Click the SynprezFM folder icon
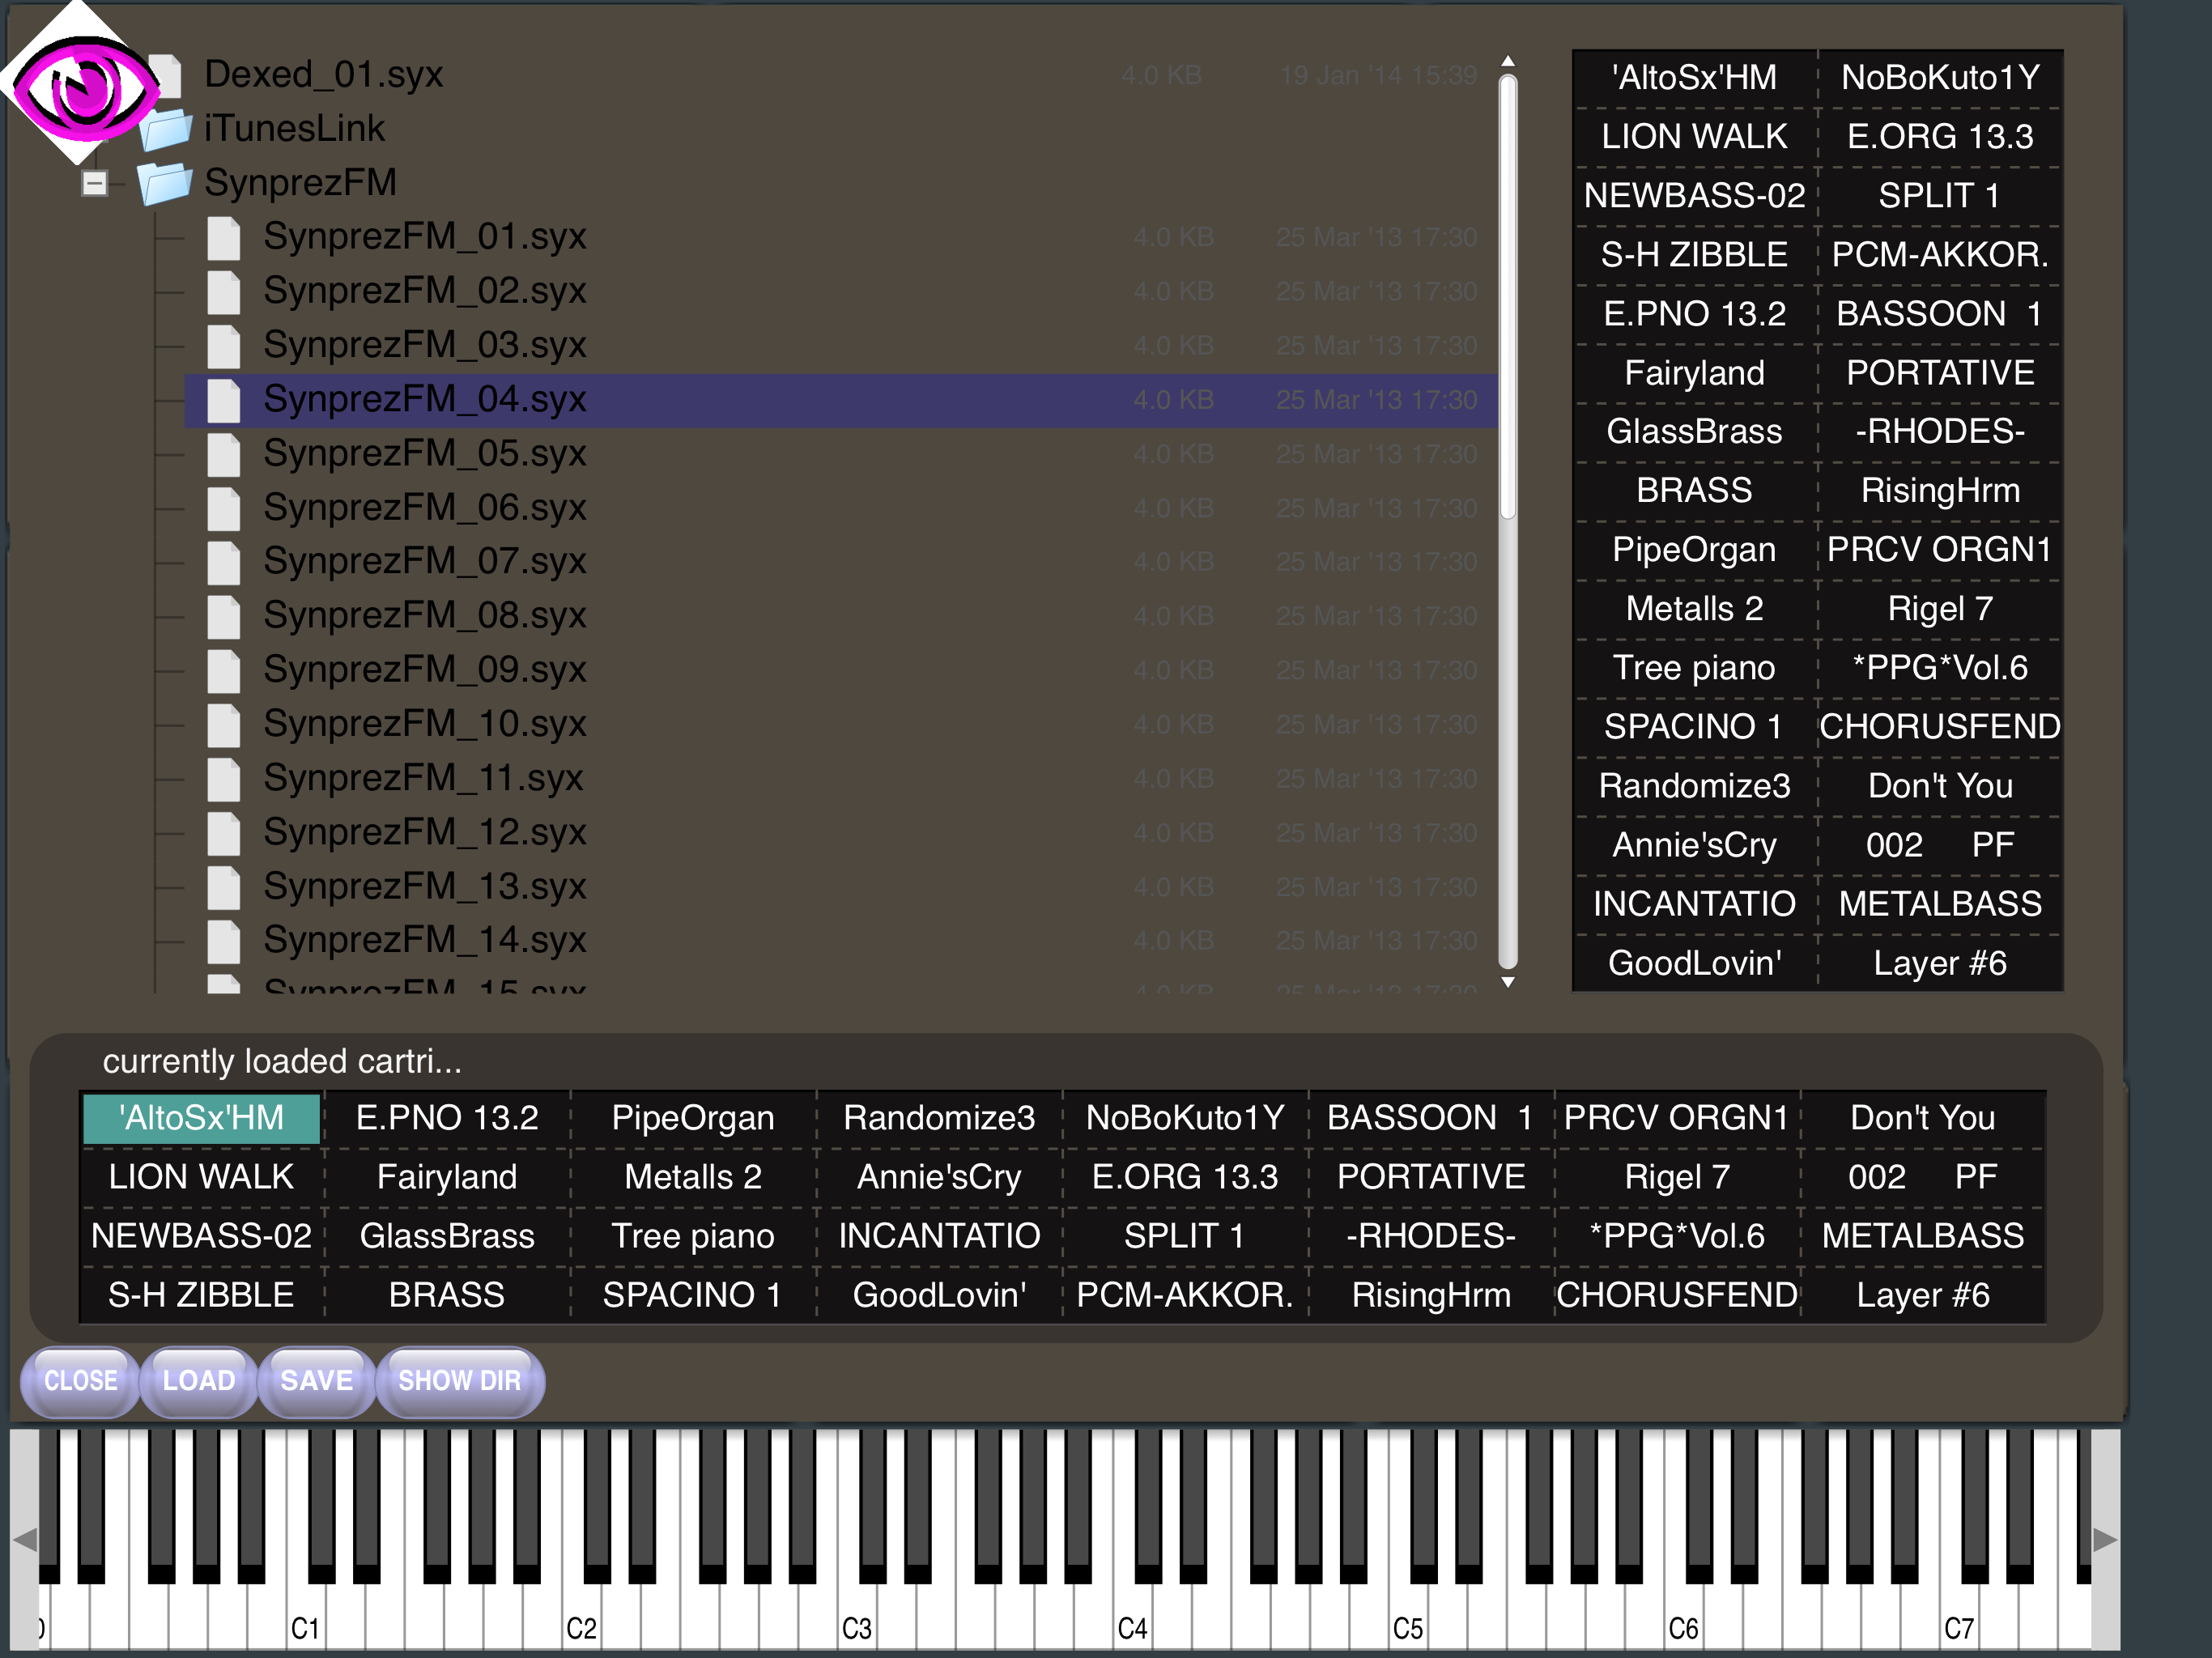Image resolution: width=2212 pixels, height=1658 pixels. (x=165, y=184)
